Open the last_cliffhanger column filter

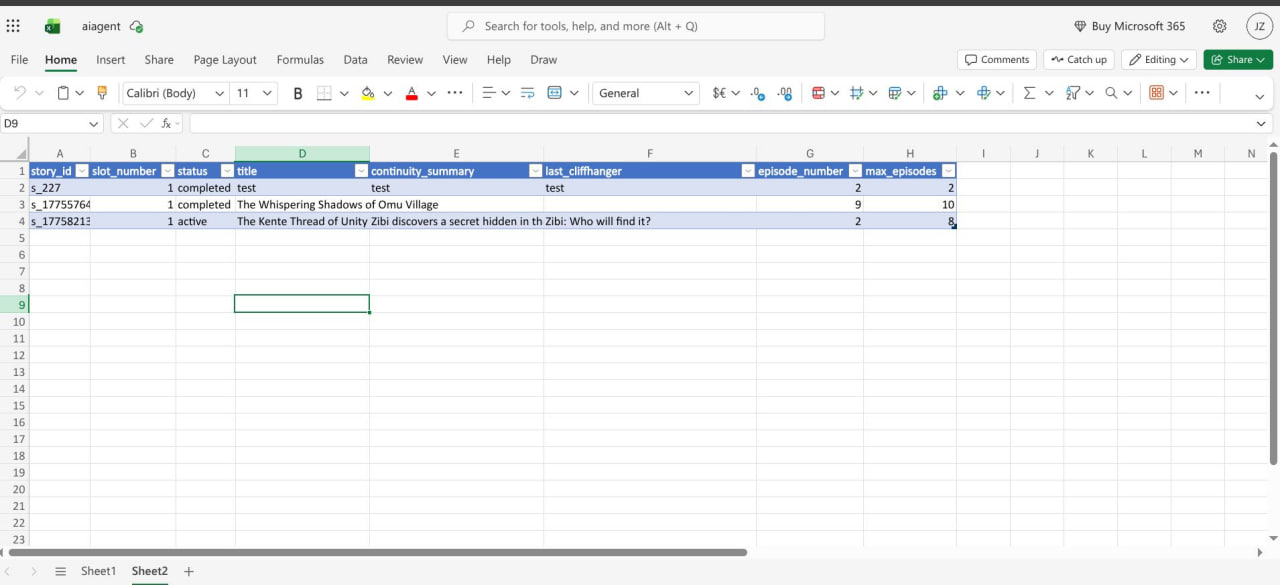[x=748, y=171]
